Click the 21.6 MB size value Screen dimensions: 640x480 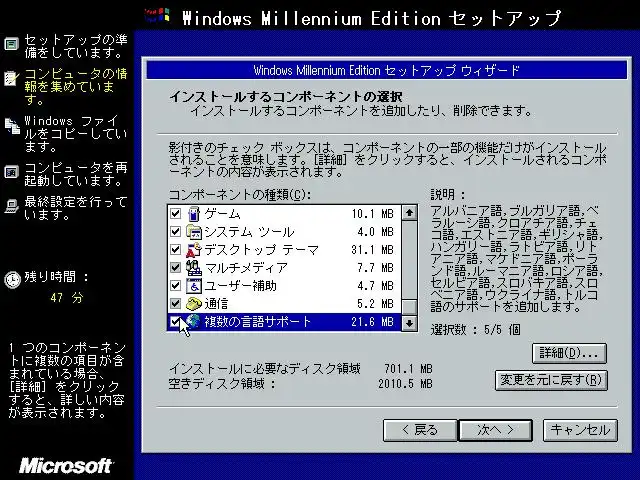tap(373, 322)
